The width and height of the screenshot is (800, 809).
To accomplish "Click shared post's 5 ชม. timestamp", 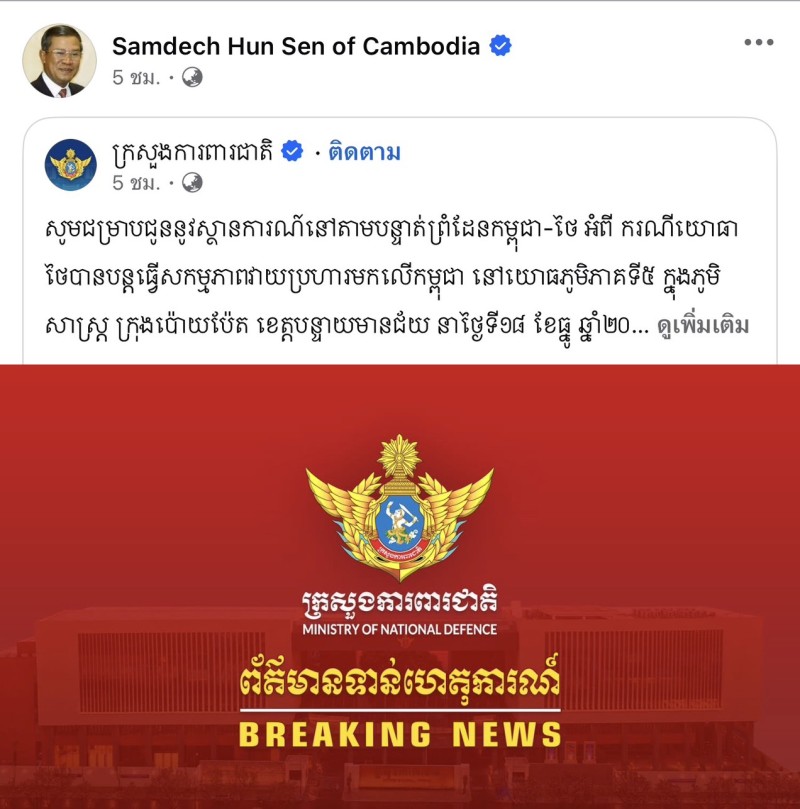I will point(136,183).
